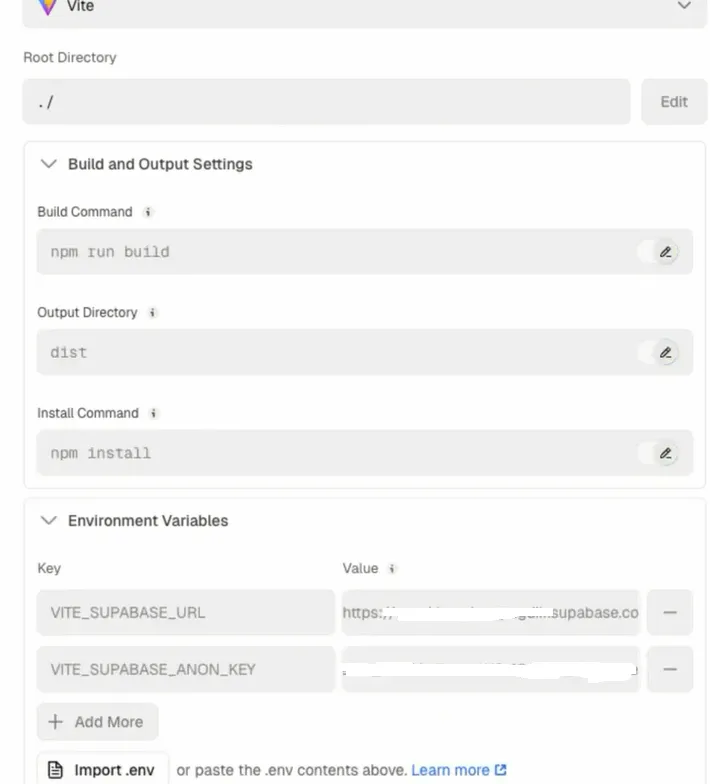Click the VITE_SUPABASE_ANON_KEY key field
The width and height of the screenshot is (710, 784).
186,669
